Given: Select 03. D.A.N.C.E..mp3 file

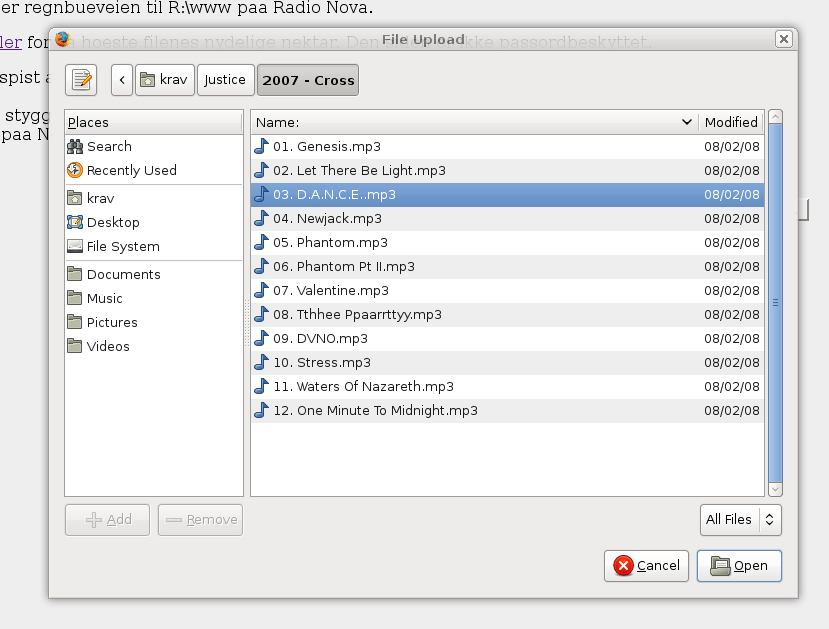Looking at the screenshot, I should (508, 195).
